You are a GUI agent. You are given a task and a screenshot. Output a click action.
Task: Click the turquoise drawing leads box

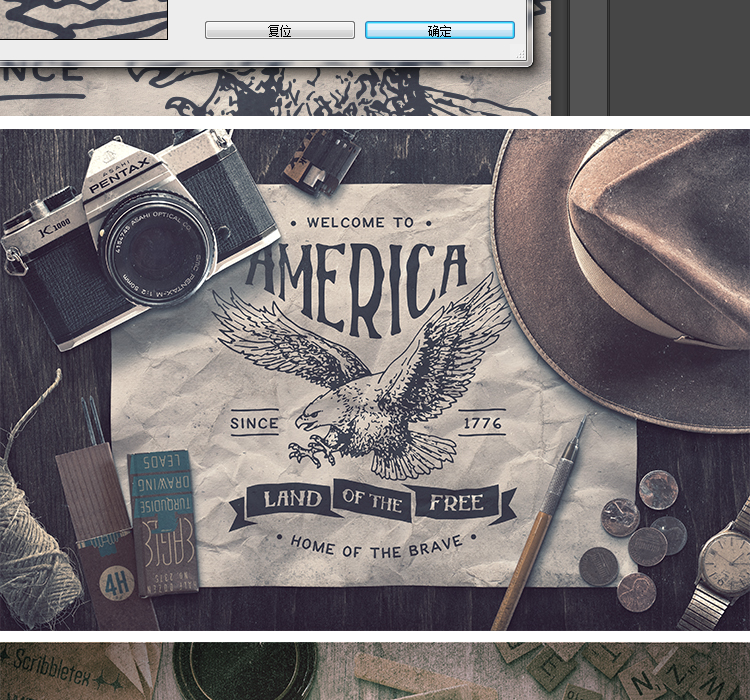pyautogui.click(x=161, y=520)
